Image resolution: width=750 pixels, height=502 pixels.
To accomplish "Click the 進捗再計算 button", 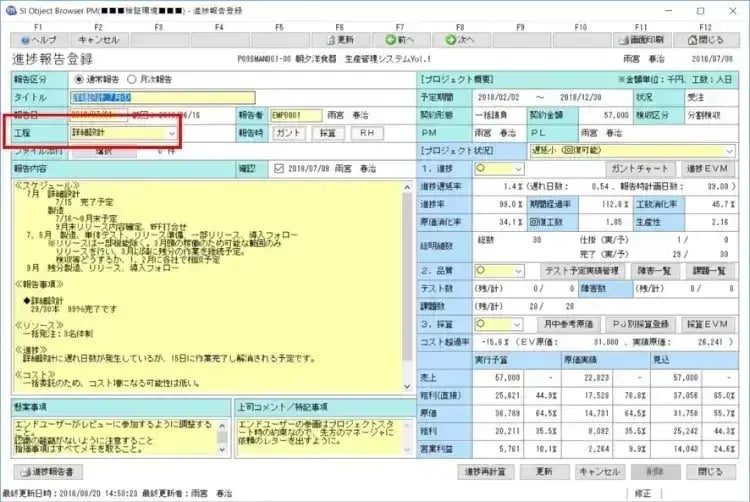I will [x=486, y=471].
